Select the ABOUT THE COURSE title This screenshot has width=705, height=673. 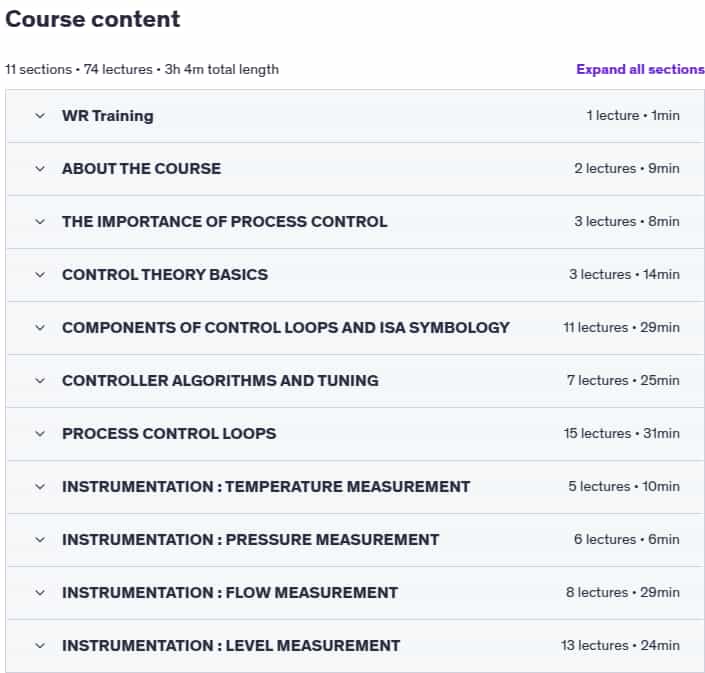[x=142, y=169]
